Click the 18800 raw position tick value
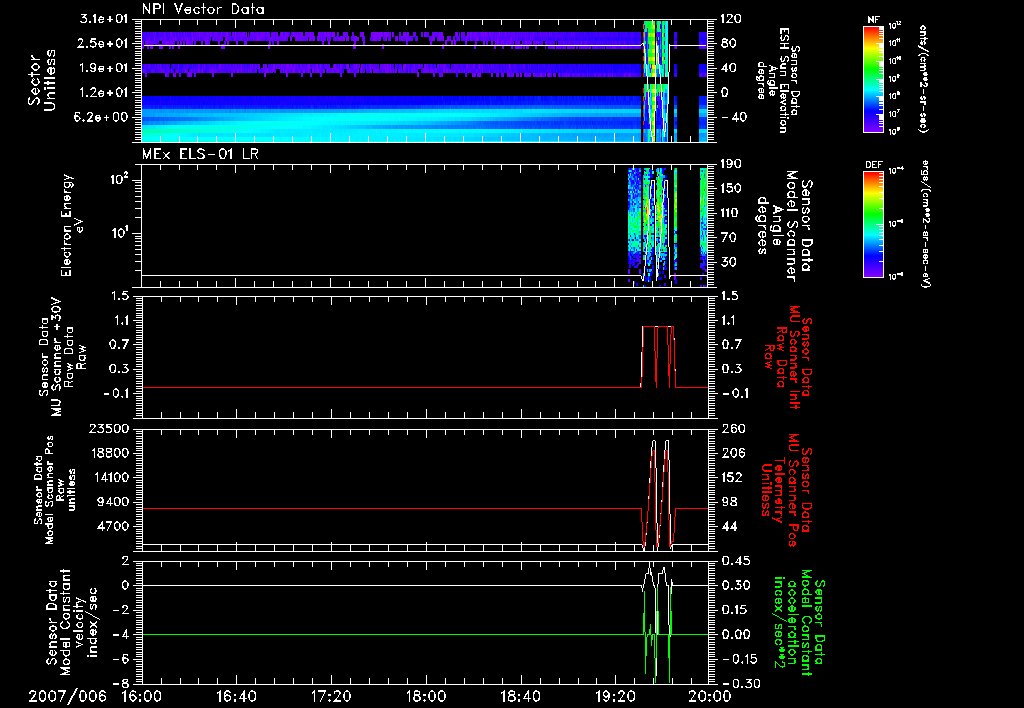This screenshot has height=708, width=1024. [110, 453]
